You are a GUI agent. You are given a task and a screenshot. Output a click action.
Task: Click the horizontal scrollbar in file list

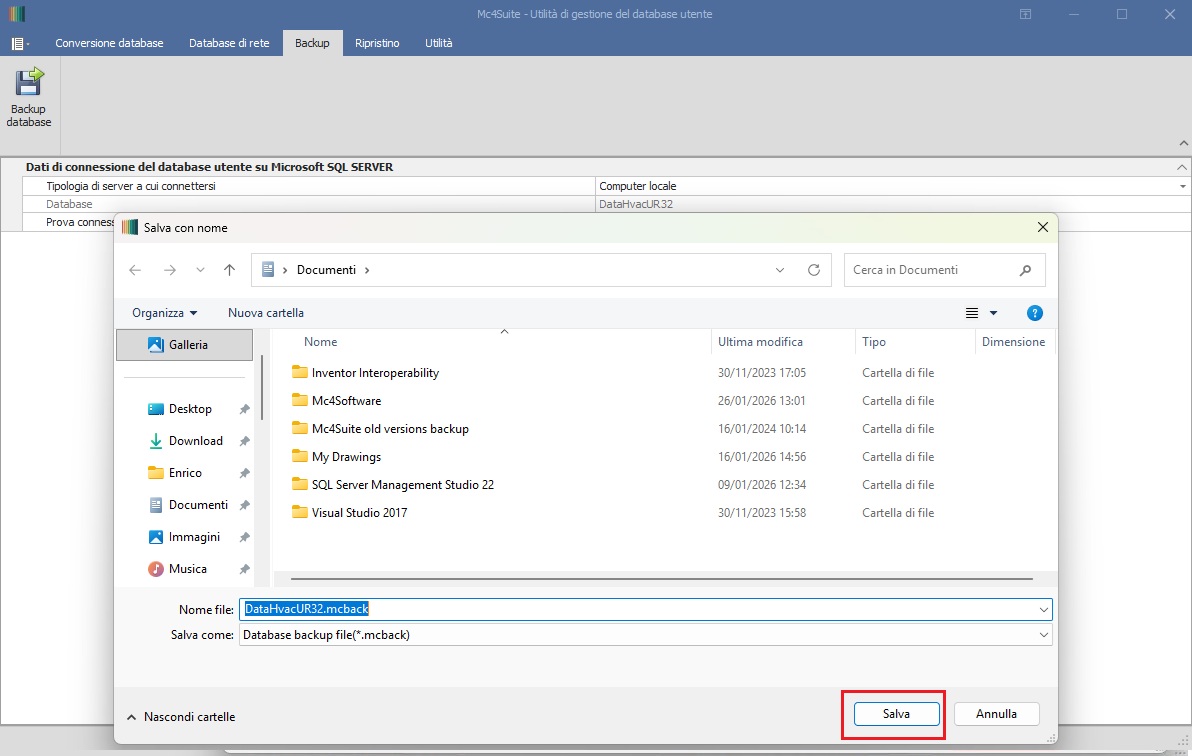pos(660,578)
